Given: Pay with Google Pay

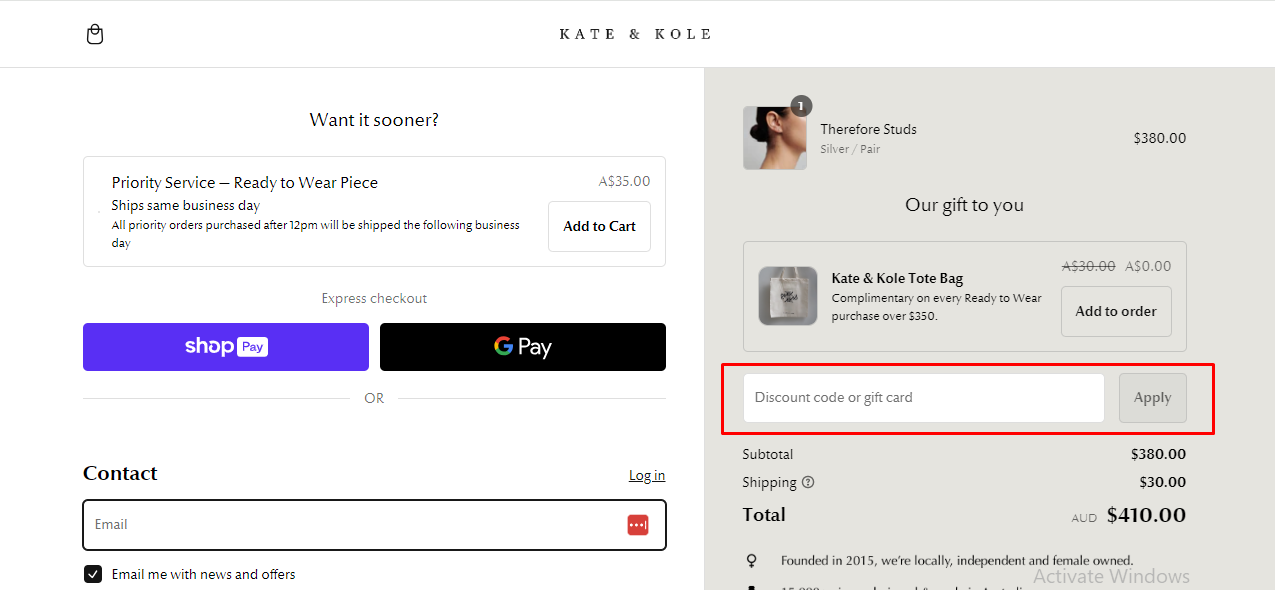Looking at the screenshot, I should 523,347.
